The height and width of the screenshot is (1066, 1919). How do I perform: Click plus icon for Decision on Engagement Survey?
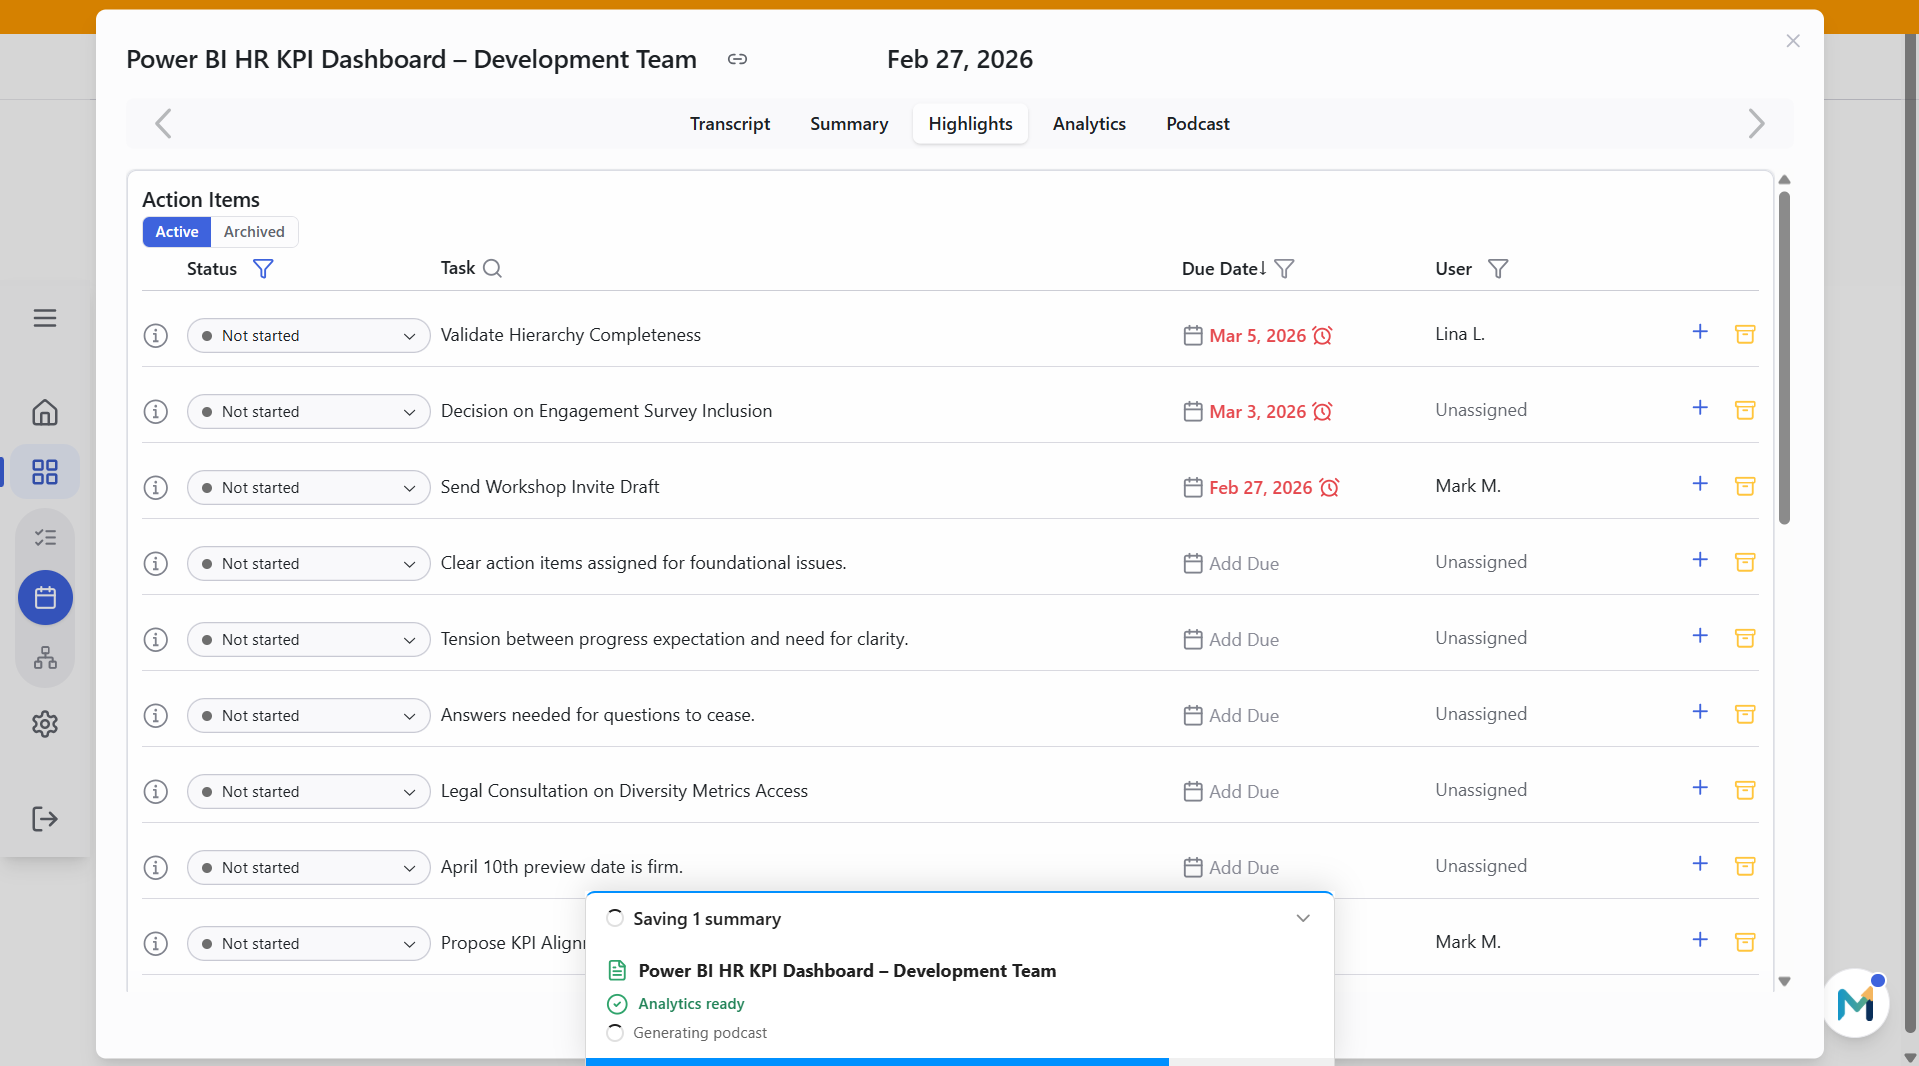1700,408
